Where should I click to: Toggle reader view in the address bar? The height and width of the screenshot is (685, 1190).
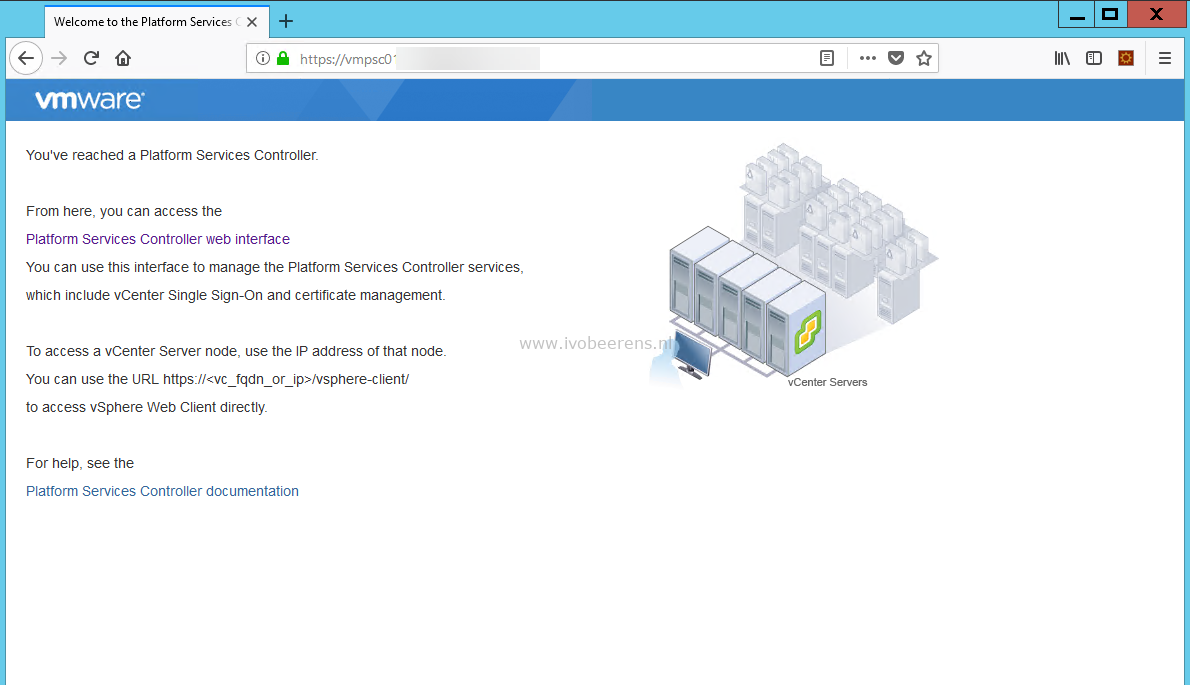827,58
